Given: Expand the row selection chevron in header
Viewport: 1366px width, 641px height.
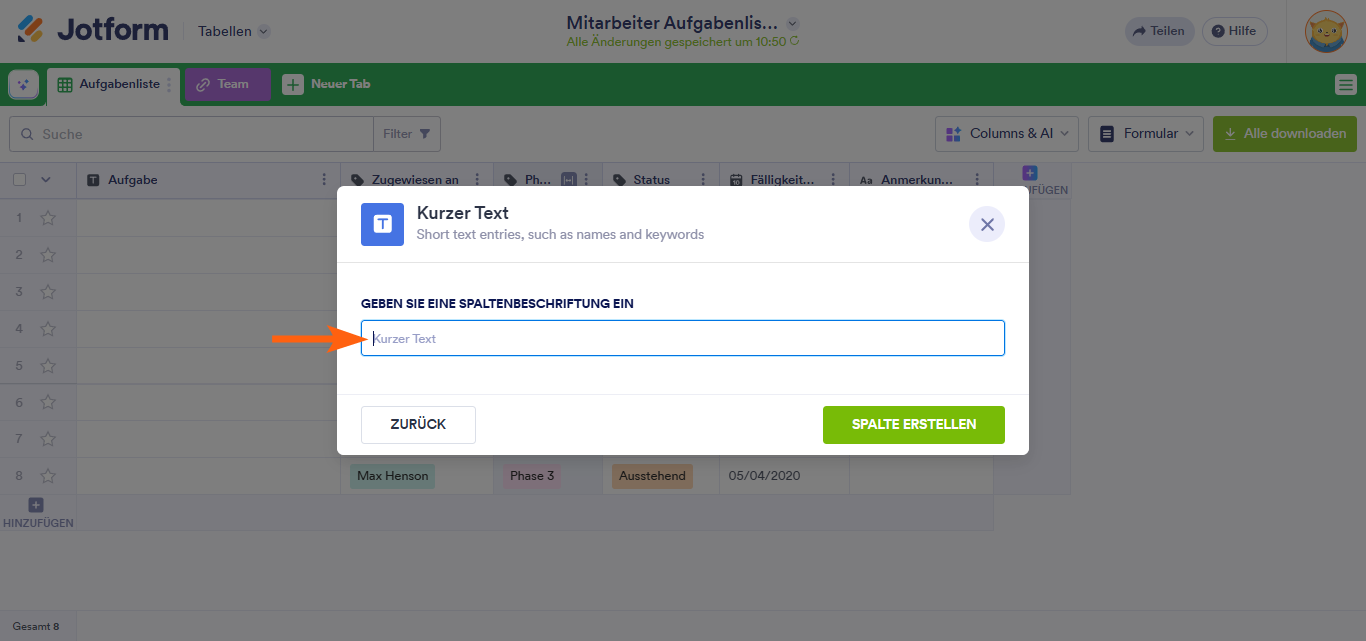Looking at the screenshot, I should pos(45,180).
